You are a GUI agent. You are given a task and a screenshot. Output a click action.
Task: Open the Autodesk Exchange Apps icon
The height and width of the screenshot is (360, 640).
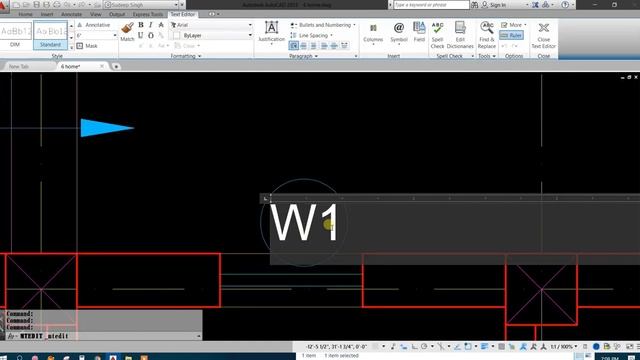point(535,5)
